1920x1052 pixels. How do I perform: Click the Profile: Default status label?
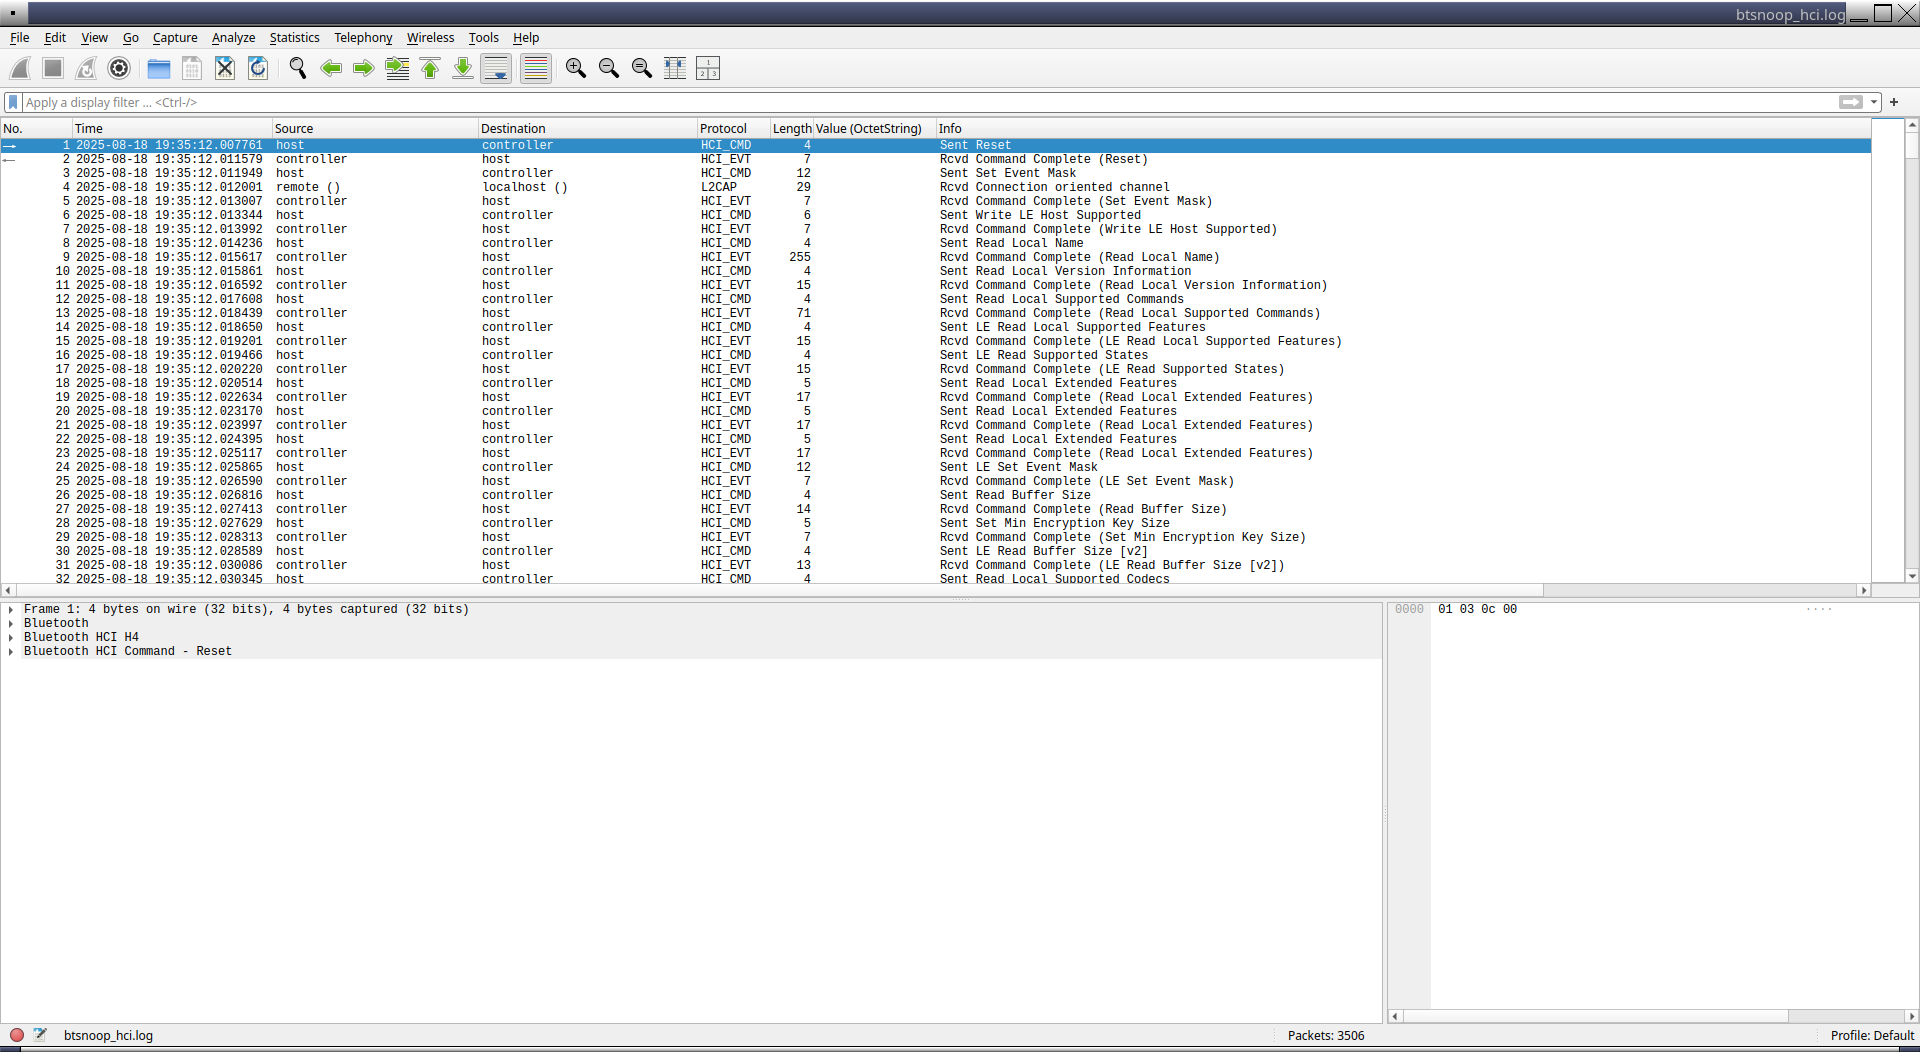point(1871,1035)
